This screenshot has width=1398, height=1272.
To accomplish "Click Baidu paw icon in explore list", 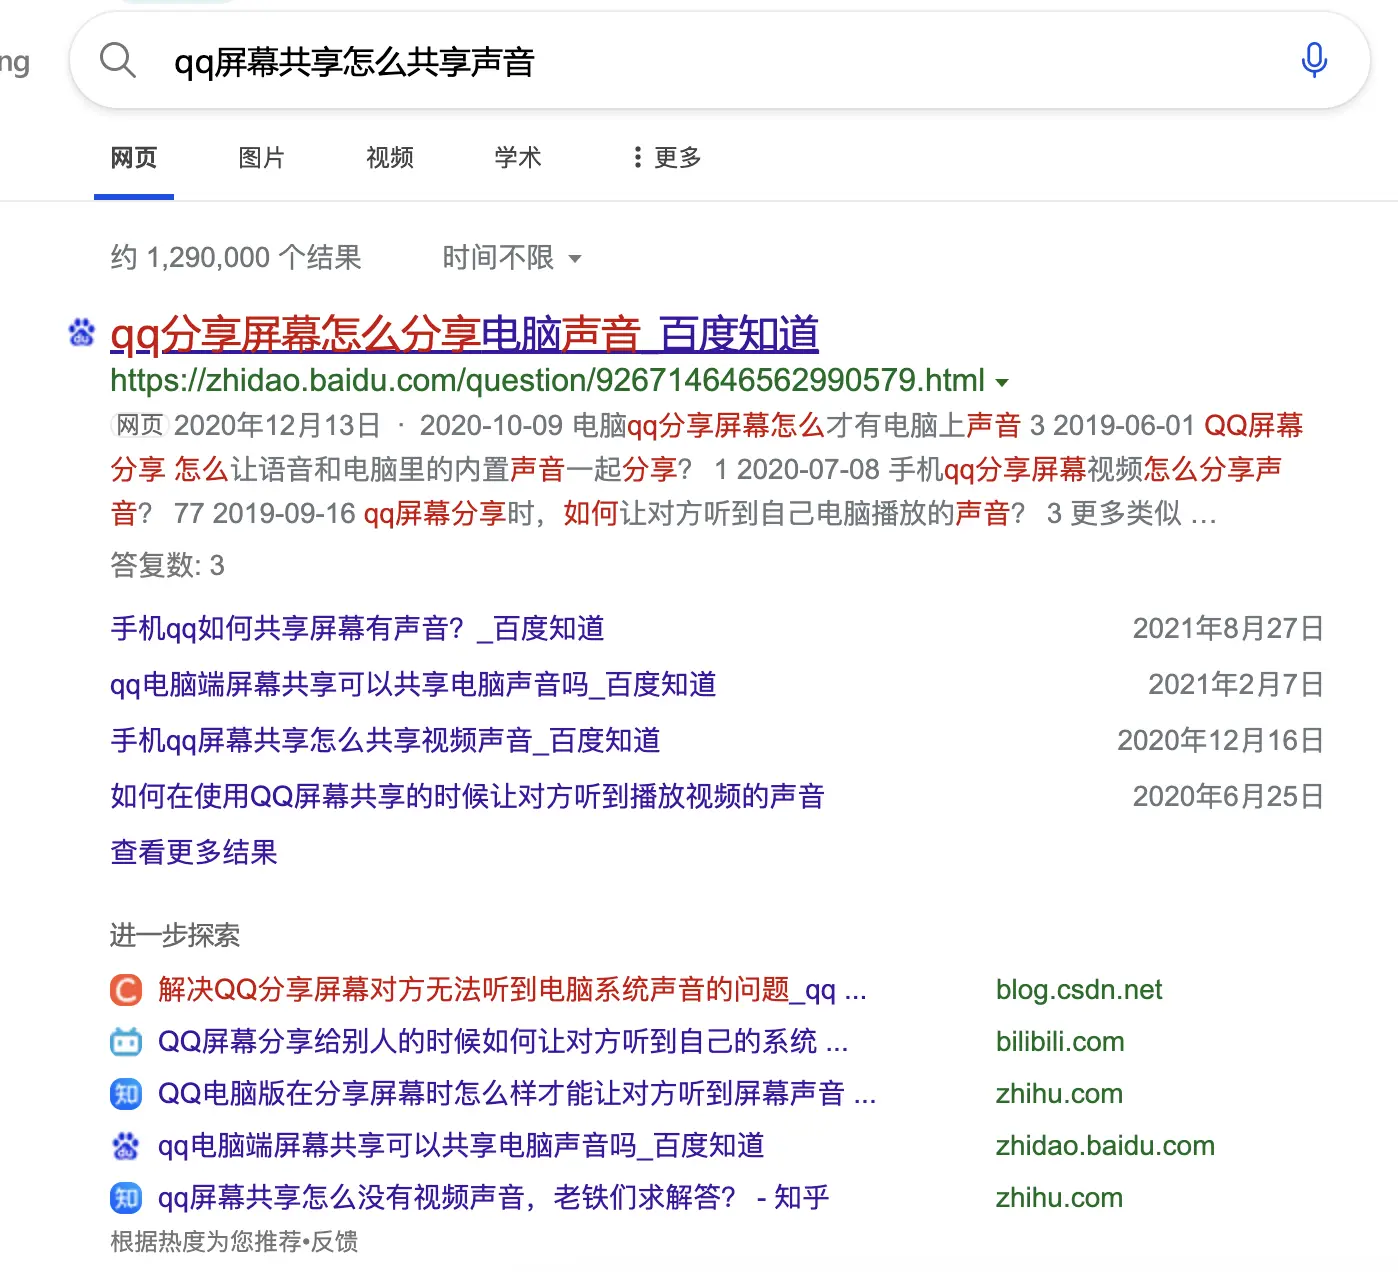I will click(x=126, y=1146).
